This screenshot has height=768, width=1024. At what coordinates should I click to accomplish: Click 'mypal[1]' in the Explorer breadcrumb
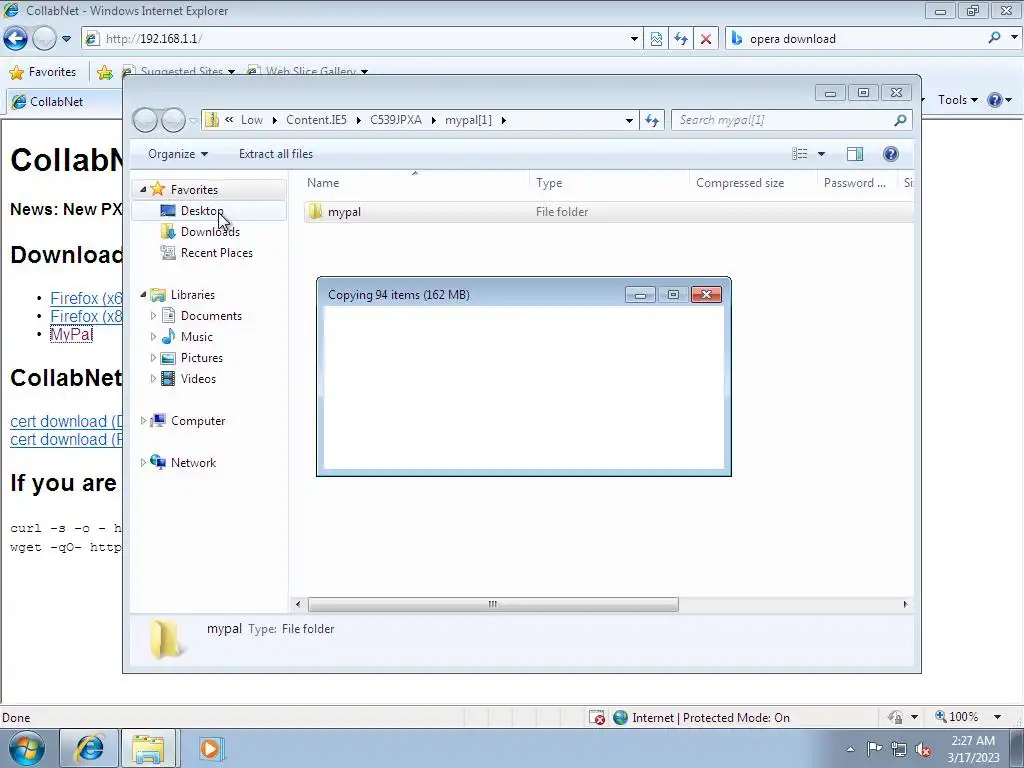point(468,120)
